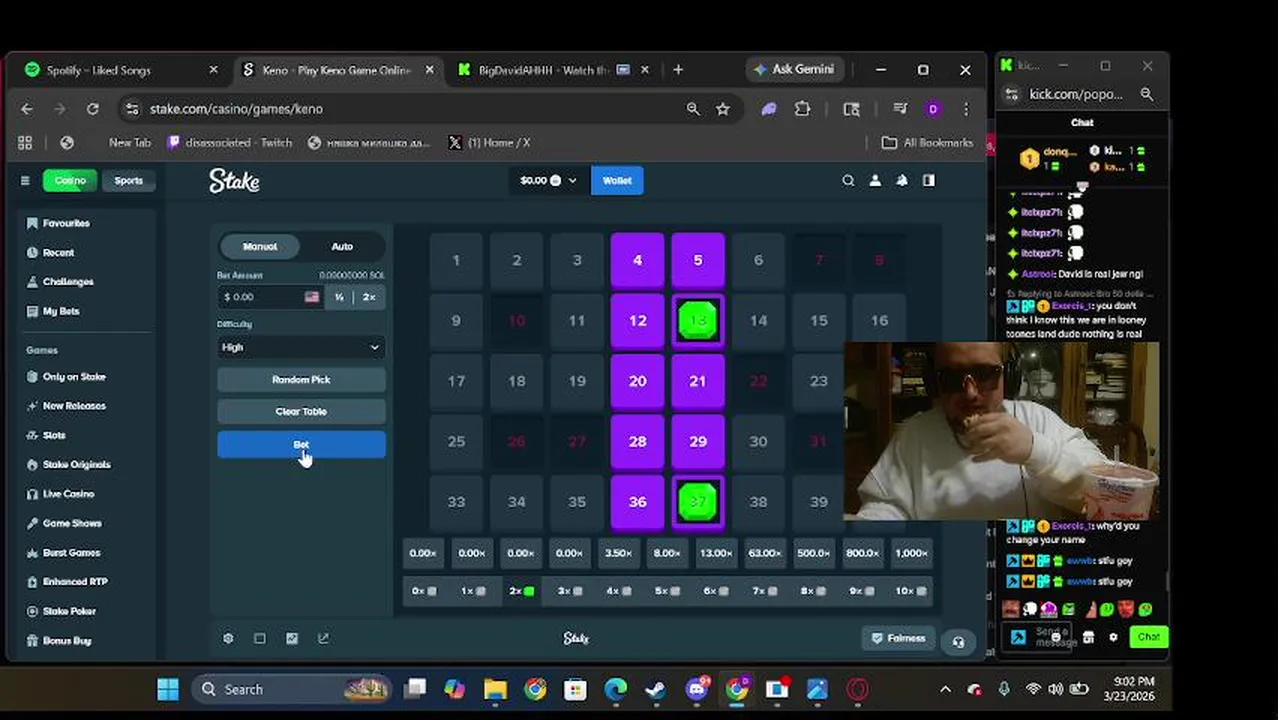
Task: Open All Bookmarks folder
Action: (927, 143)
